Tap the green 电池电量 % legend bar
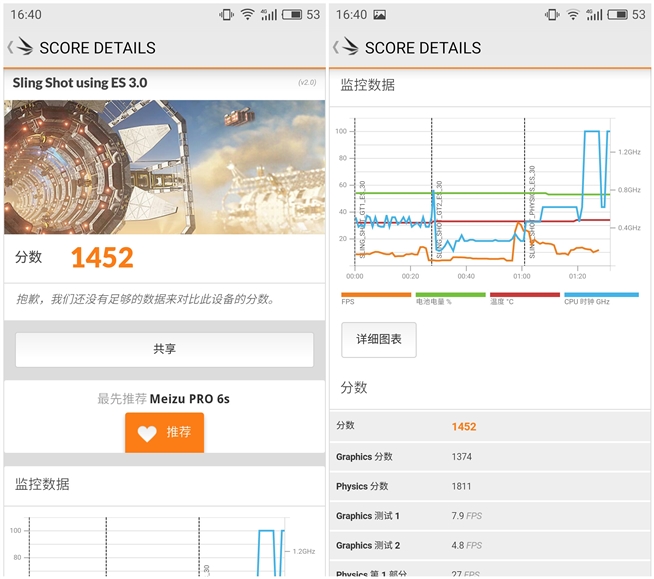This screenshot has height=579, width=654. (x=450, y=295)
